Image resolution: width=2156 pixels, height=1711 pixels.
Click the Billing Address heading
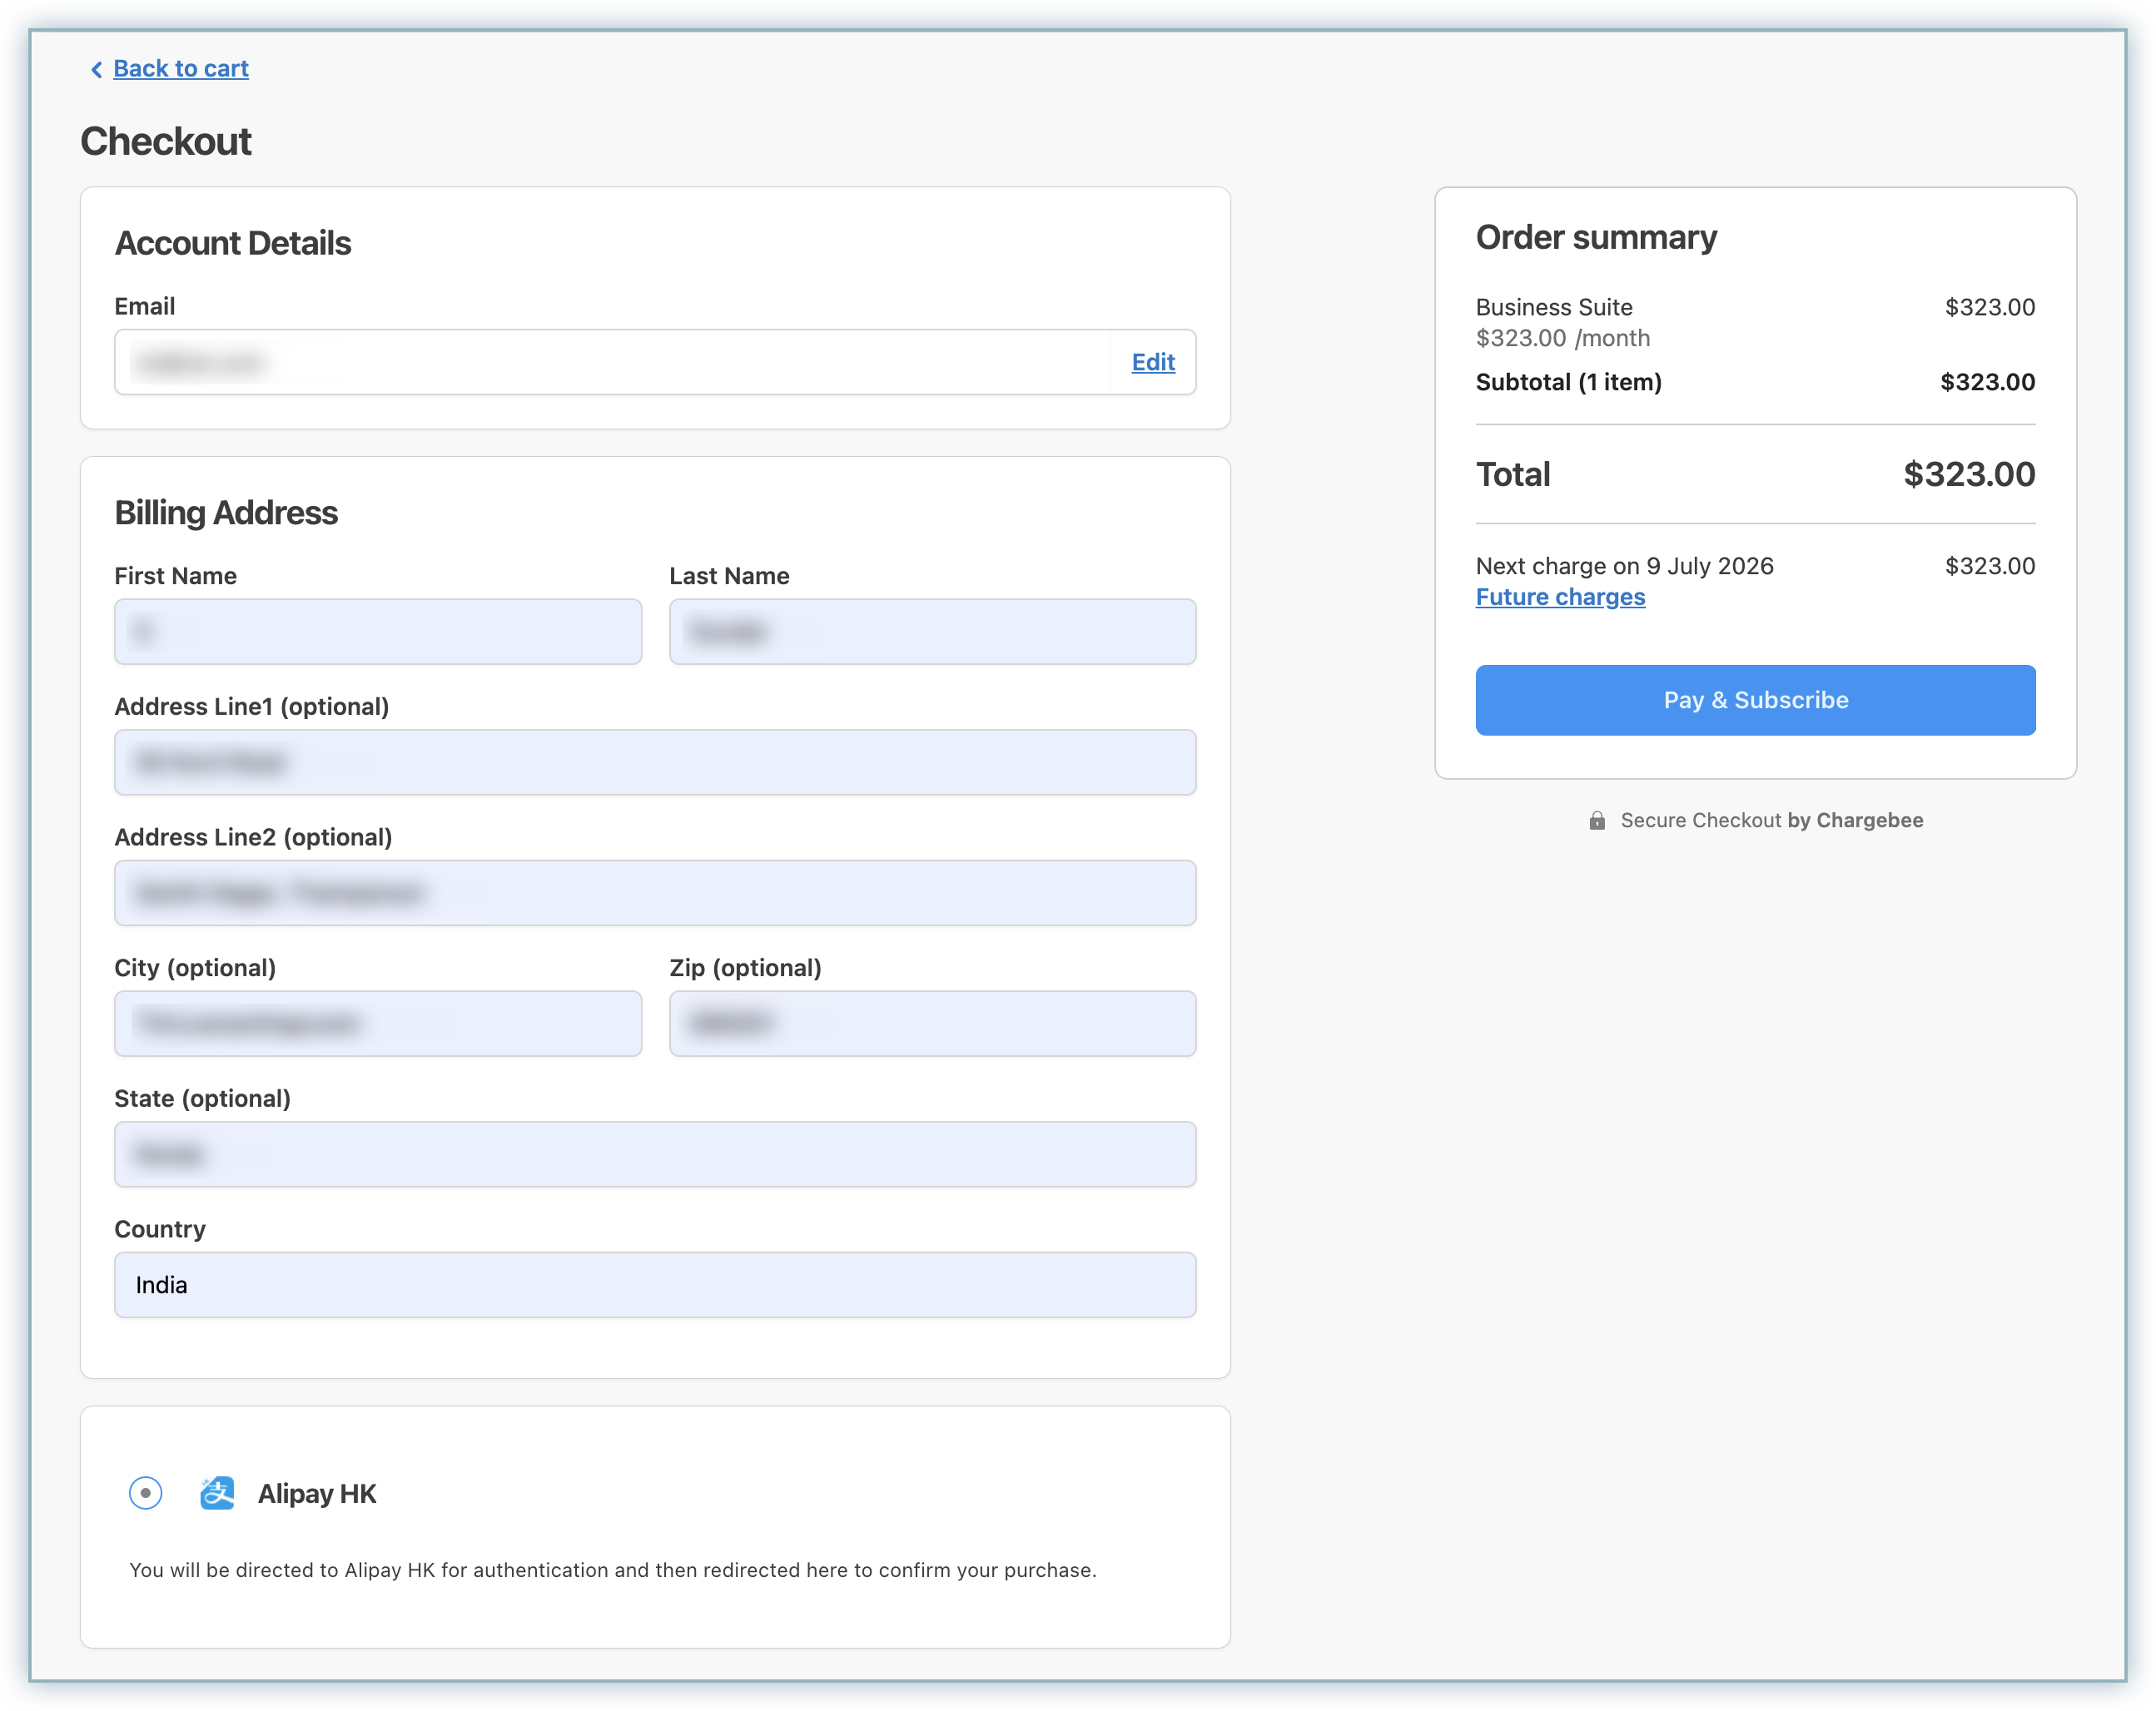[x=226, y=513]
